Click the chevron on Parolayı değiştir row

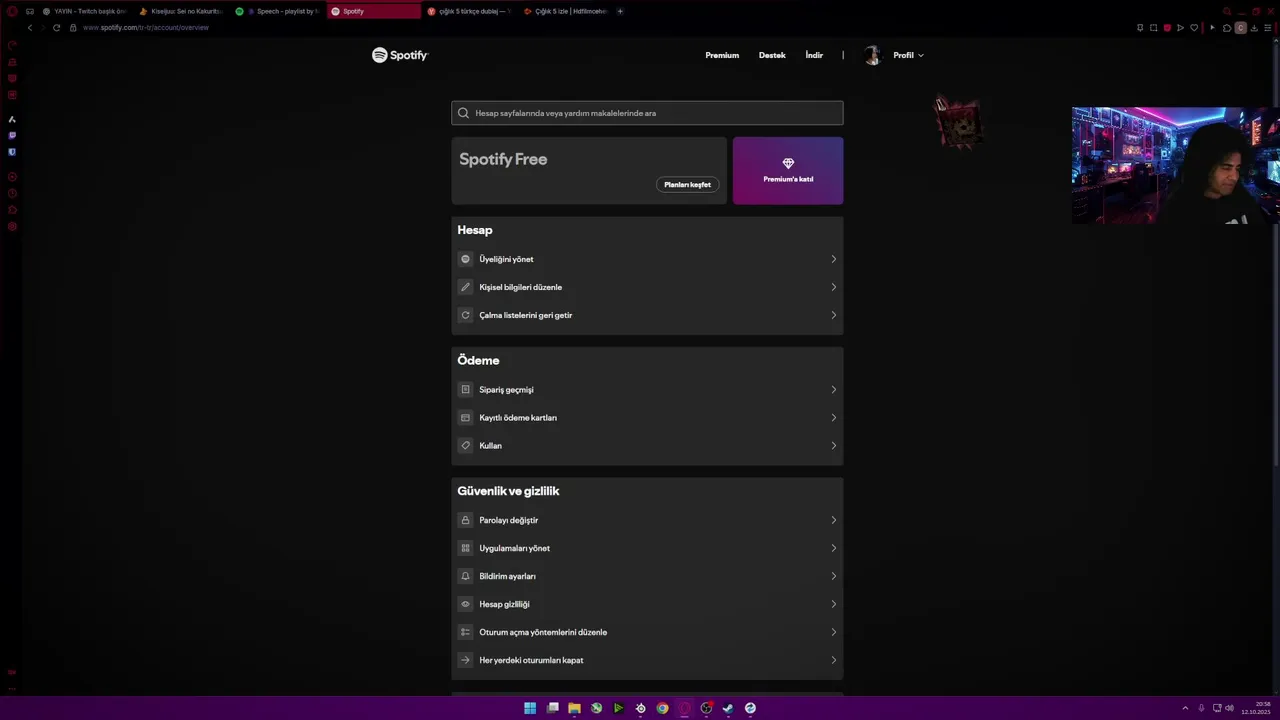pyautogui.click(x=833, y=520)
